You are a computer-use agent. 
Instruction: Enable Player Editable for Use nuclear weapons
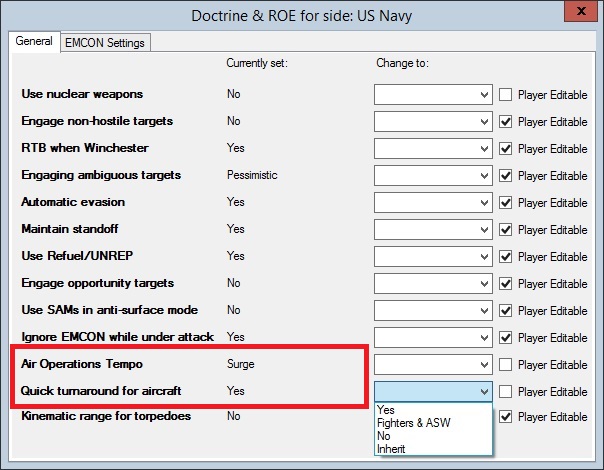click(x=505, y=94)
